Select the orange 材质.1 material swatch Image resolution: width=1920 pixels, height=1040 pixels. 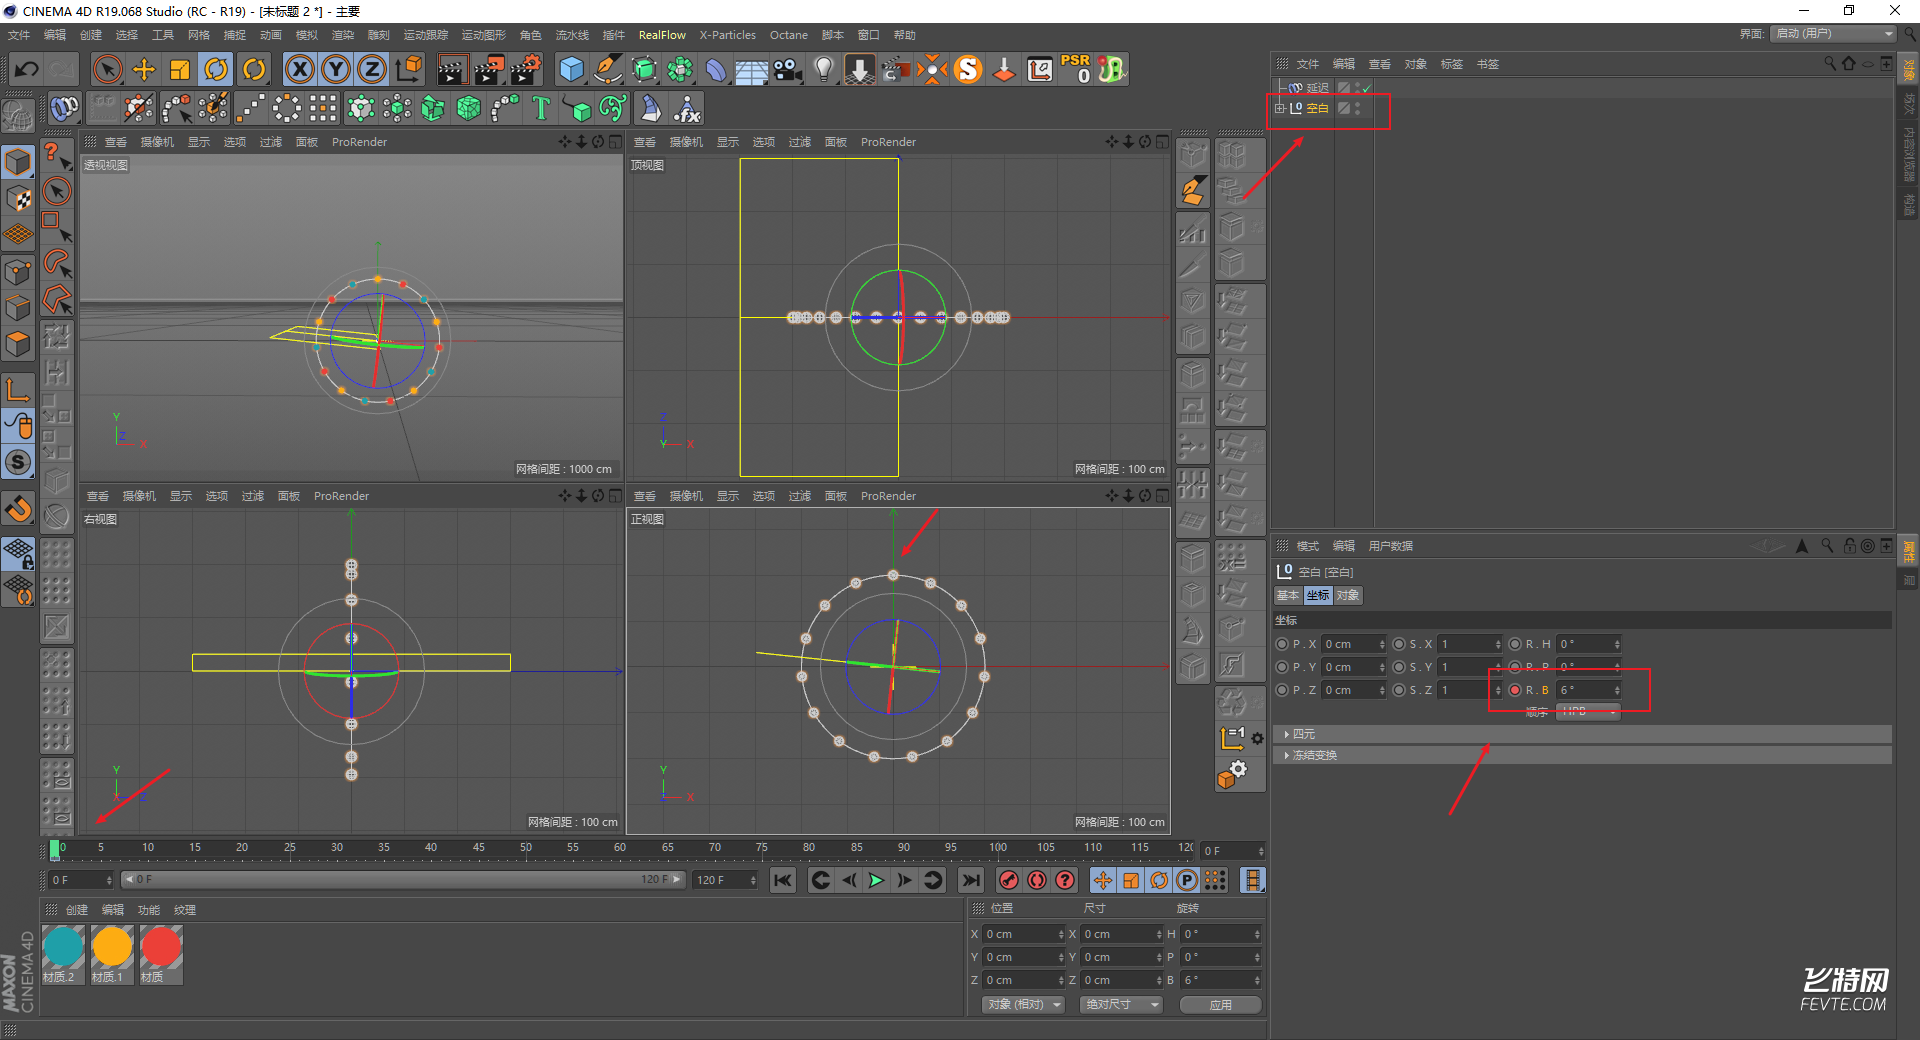pyautogui.click(x=112, y=955)
